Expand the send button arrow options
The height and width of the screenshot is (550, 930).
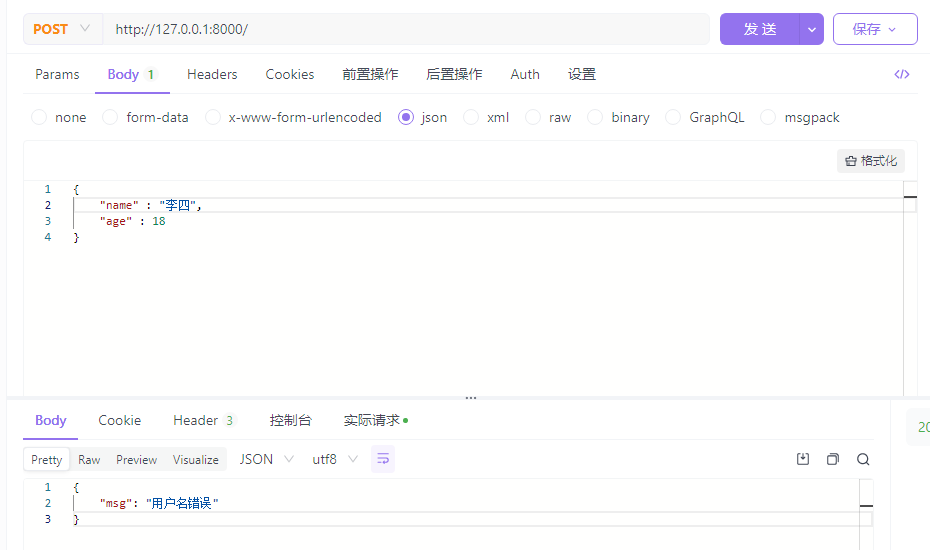811,29
